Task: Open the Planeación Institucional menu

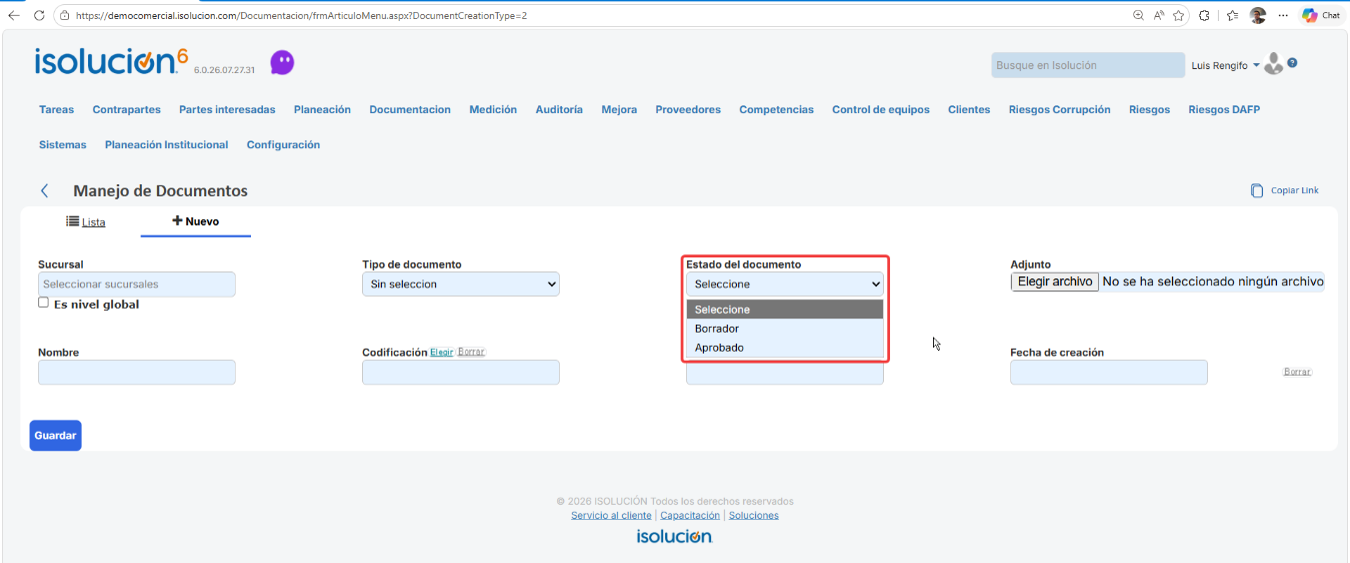Action: click(x=166, y=145)
